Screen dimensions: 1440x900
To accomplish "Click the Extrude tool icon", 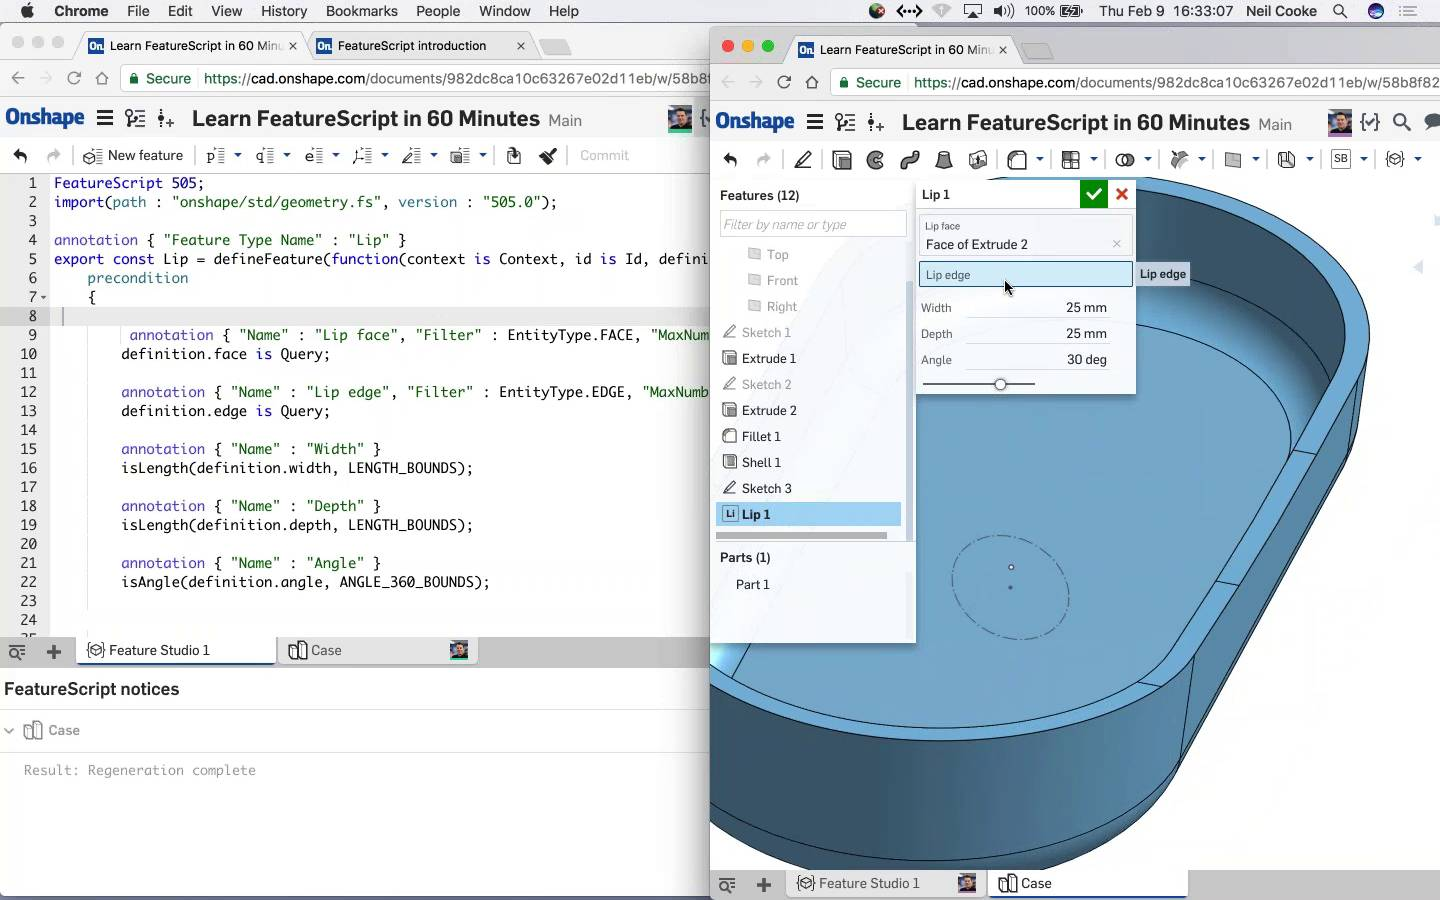I will (842, 160).
